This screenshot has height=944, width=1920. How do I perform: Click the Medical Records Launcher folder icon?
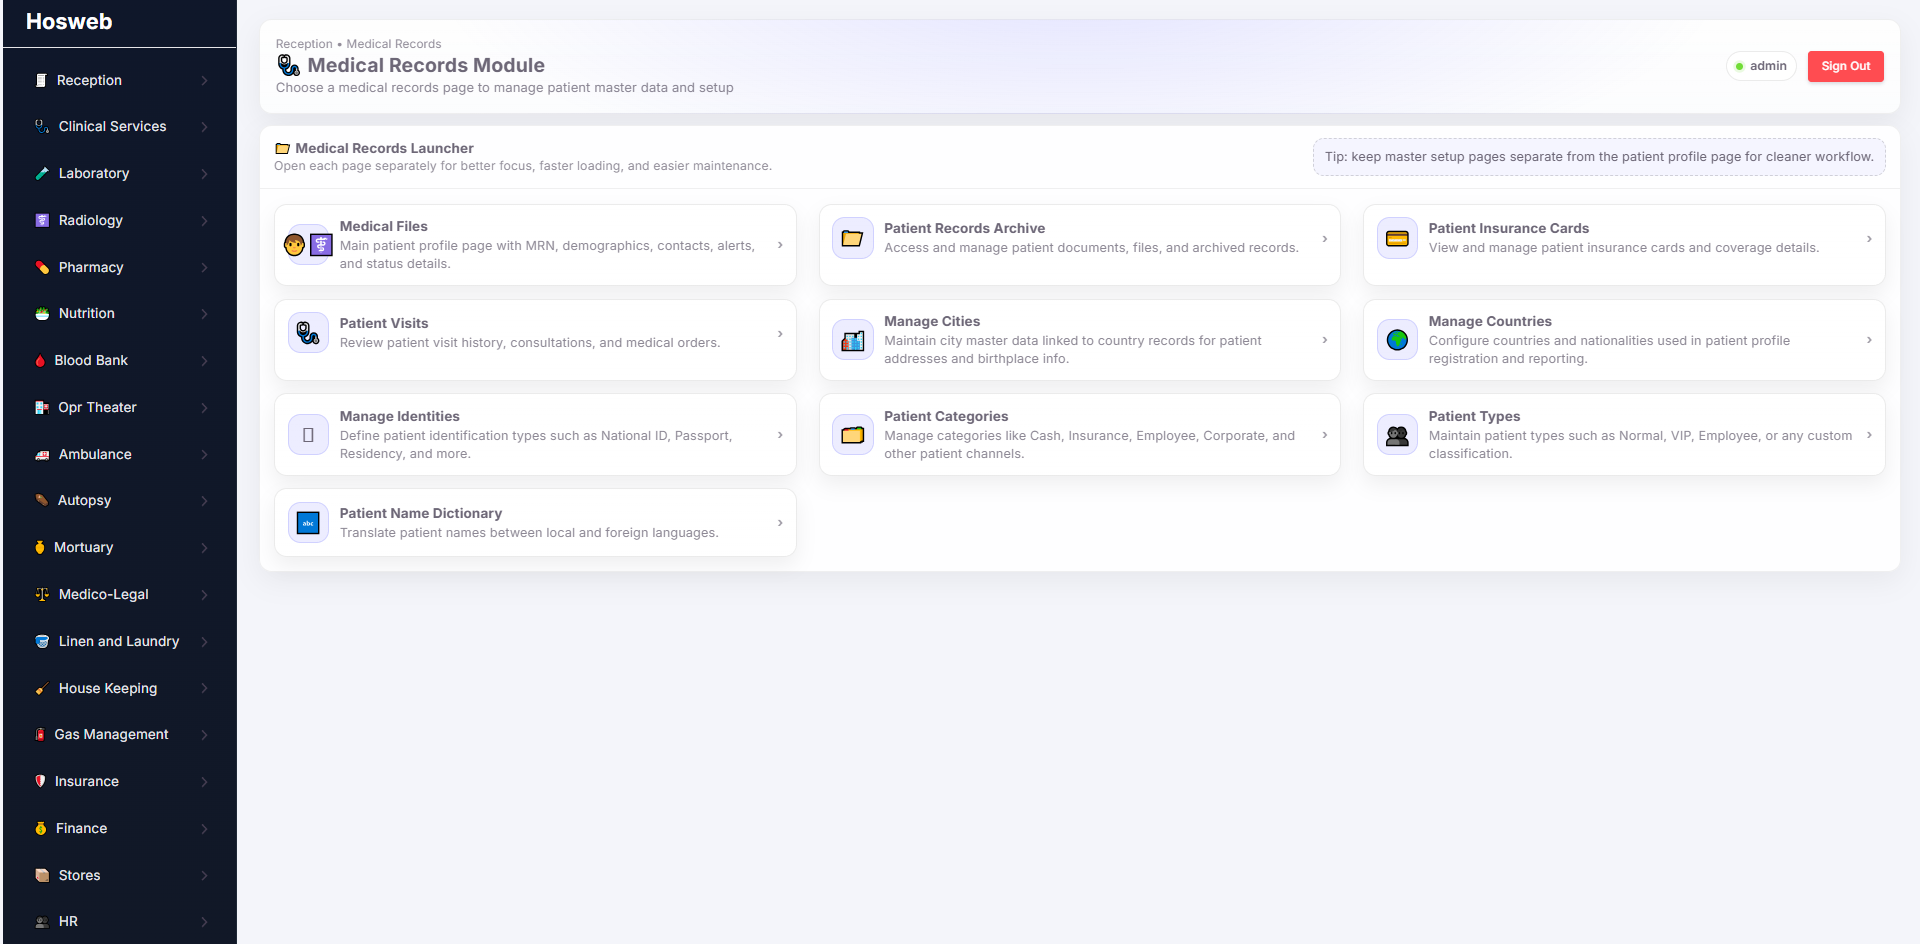tap(282, 148)
